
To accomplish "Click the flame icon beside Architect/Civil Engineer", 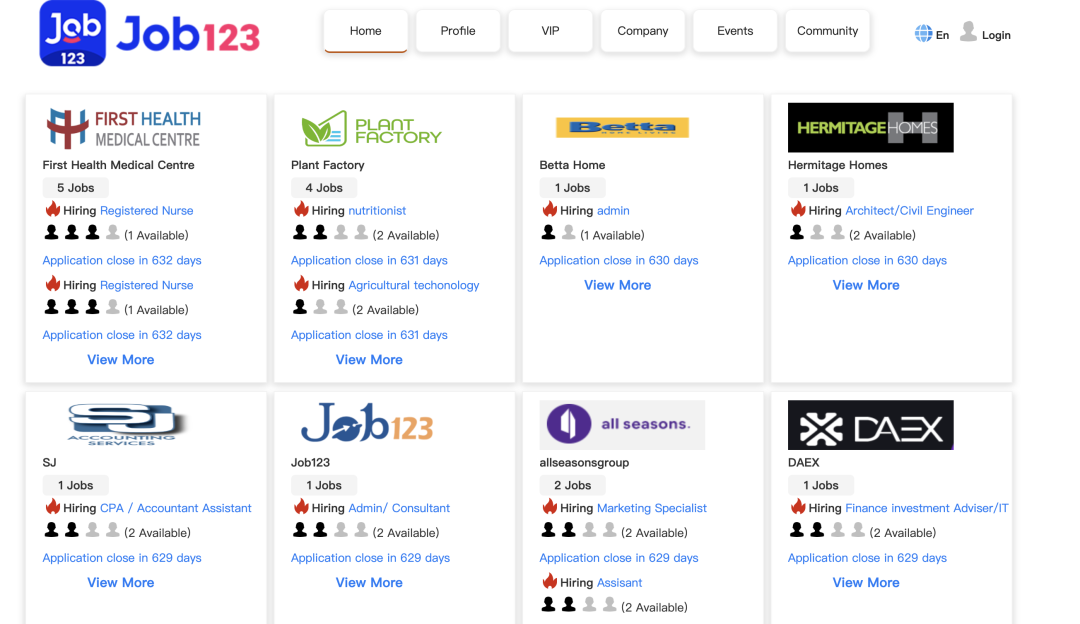I will coord(798,209).
